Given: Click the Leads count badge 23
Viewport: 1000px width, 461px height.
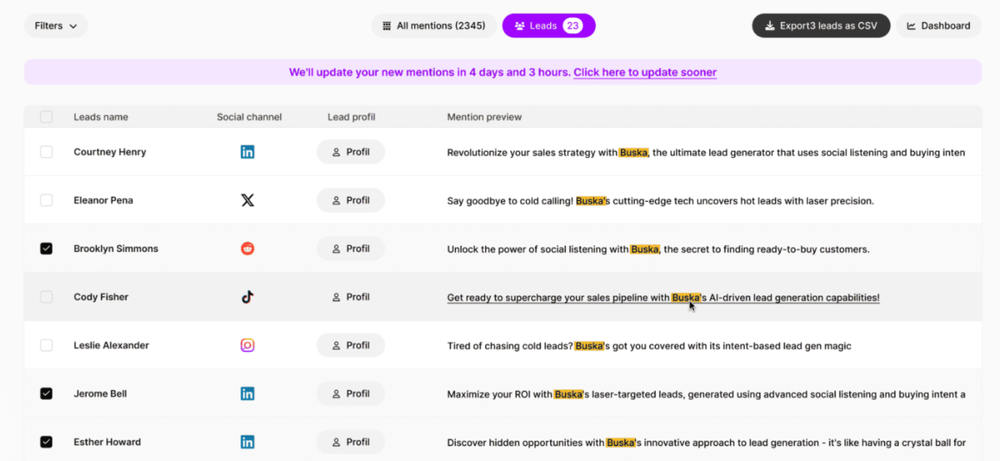Looking at the screenshot, I should pos(573,26).
